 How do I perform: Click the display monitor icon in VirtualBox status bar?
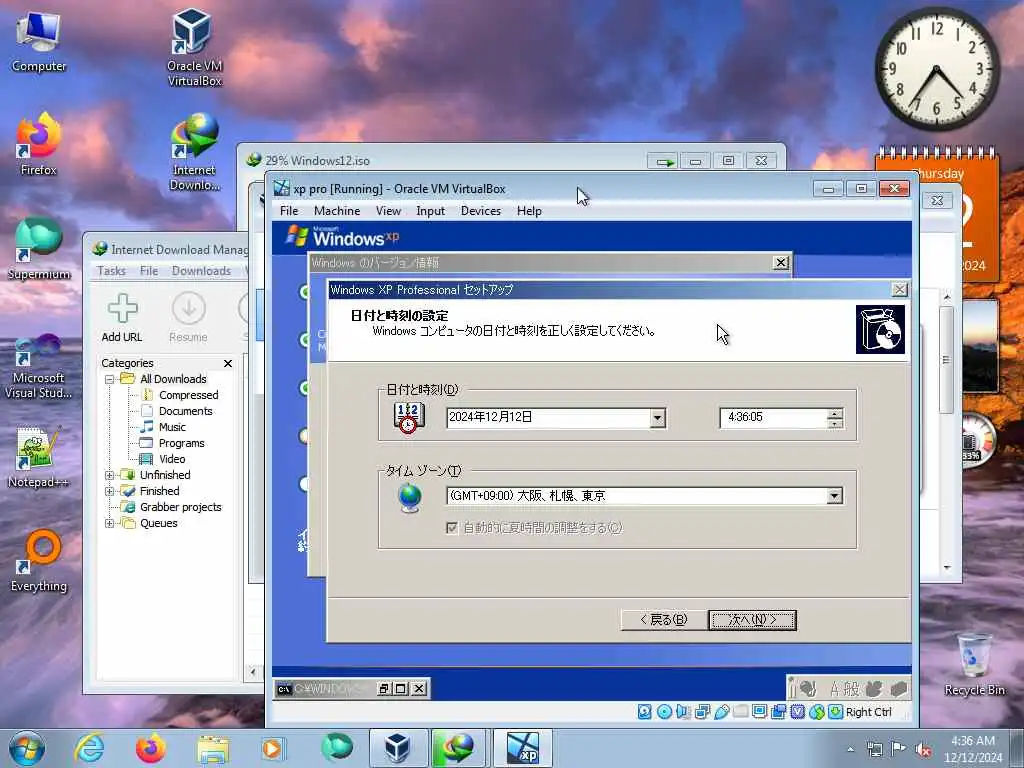pos(760,712)
